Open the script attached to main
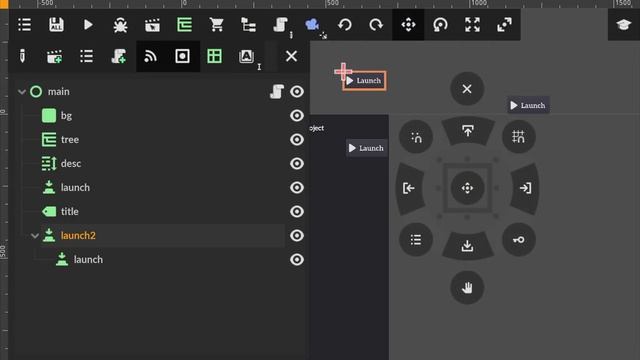The width and height of the screenshot is (640, 360). click(x=277, y=91)
